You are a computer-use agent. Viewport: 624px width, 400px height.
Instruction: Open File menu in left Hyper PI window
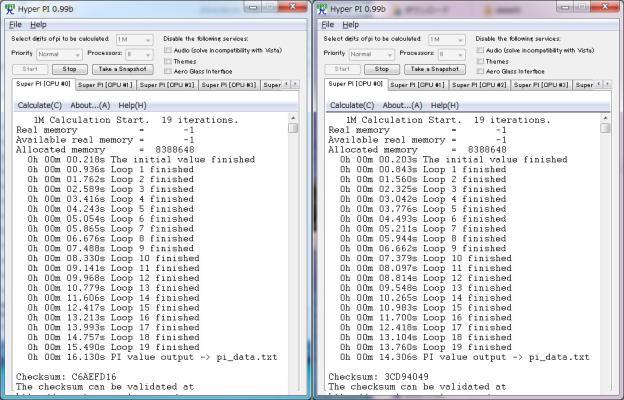pyautogui.click(x=16, y=25)
